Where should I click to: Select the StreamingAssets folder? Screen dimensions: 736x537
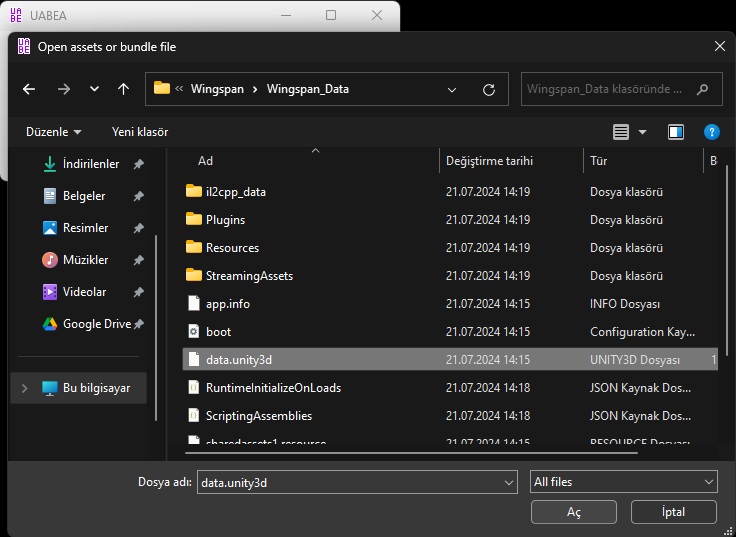pyautogui.click(x=450, y=276)
